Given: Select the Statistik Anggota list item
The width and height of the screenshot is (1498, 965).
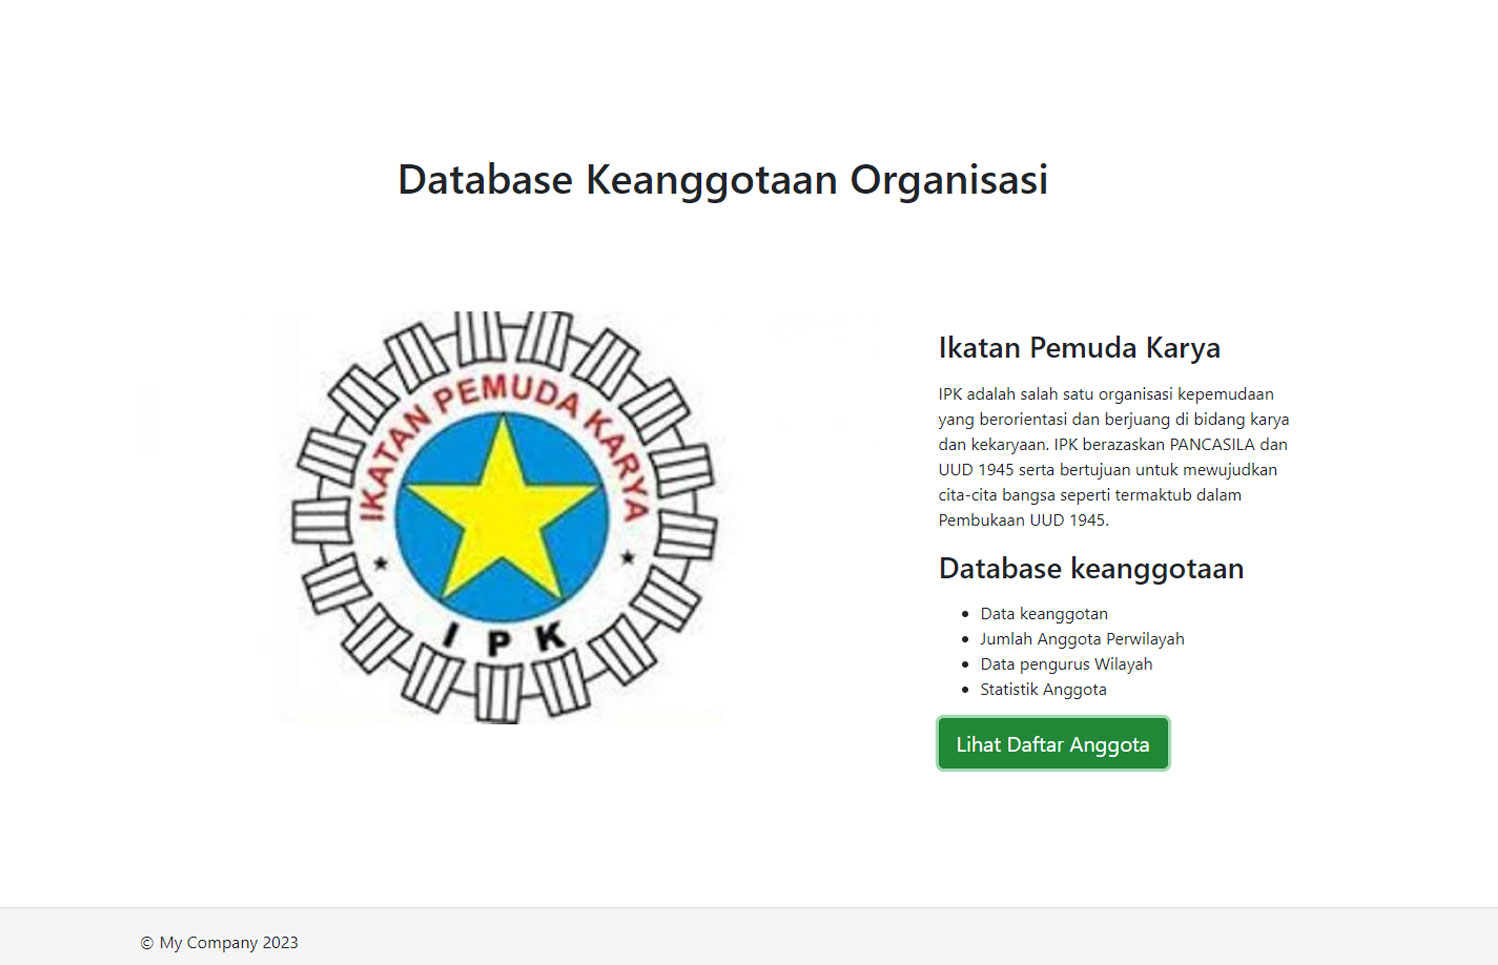Looking at the screenshot, I should pos(1043,689).
